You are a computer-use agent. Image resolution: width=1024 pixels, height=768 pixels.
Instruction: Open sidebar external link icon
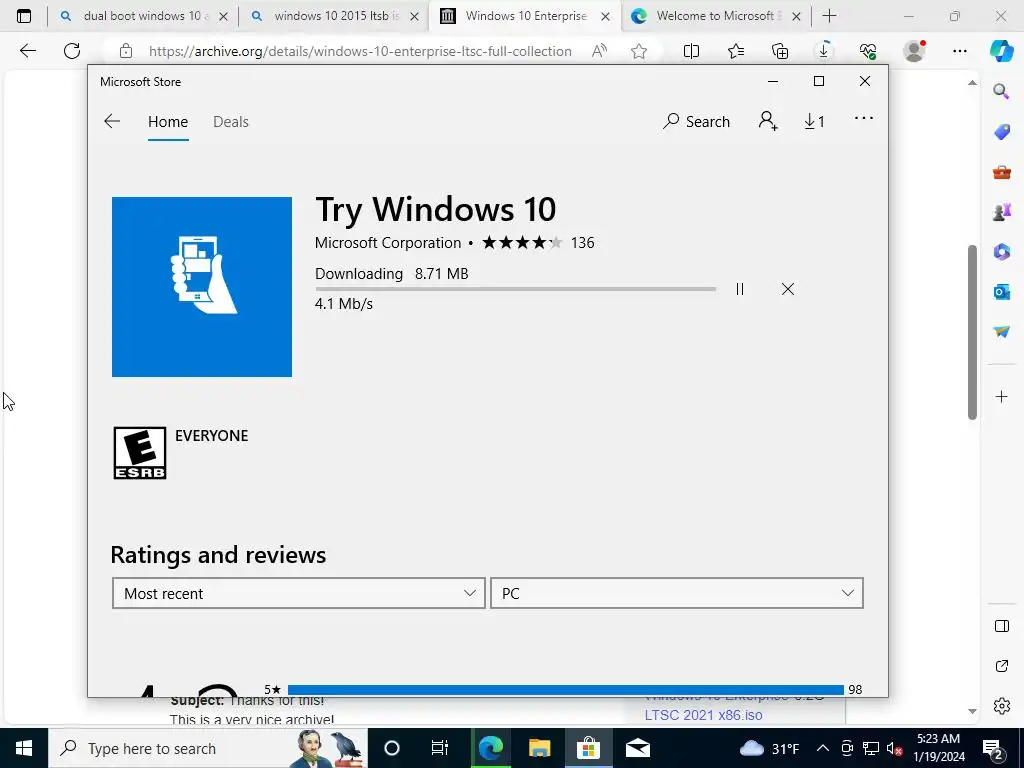point(1001,666)
